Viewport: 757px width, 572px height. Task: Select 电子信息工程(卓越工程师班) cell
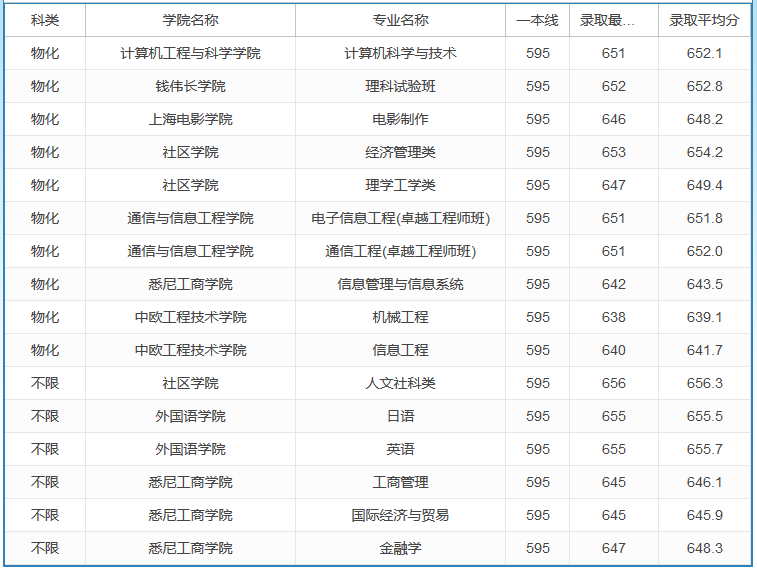[400, 218]
